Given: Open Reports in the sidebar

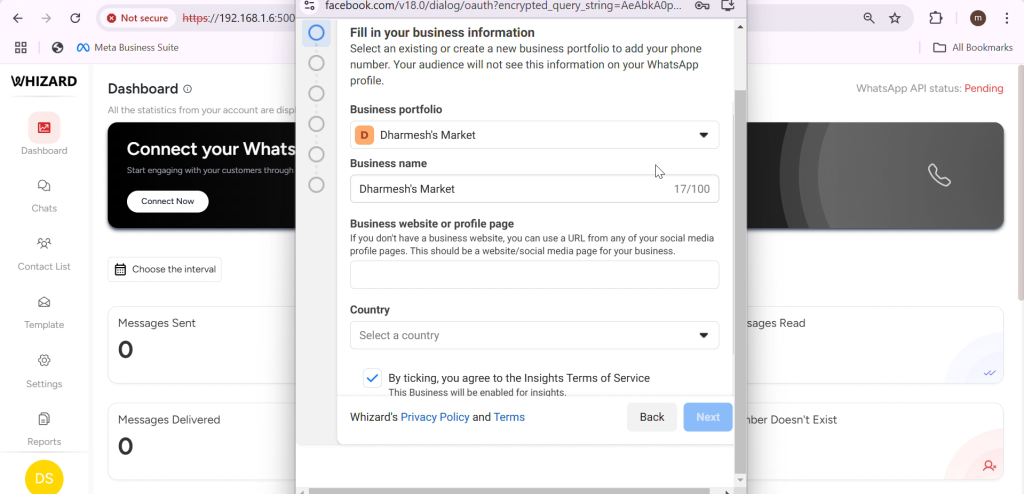Looking at the screenshot, I should click(x=44, y=429).
